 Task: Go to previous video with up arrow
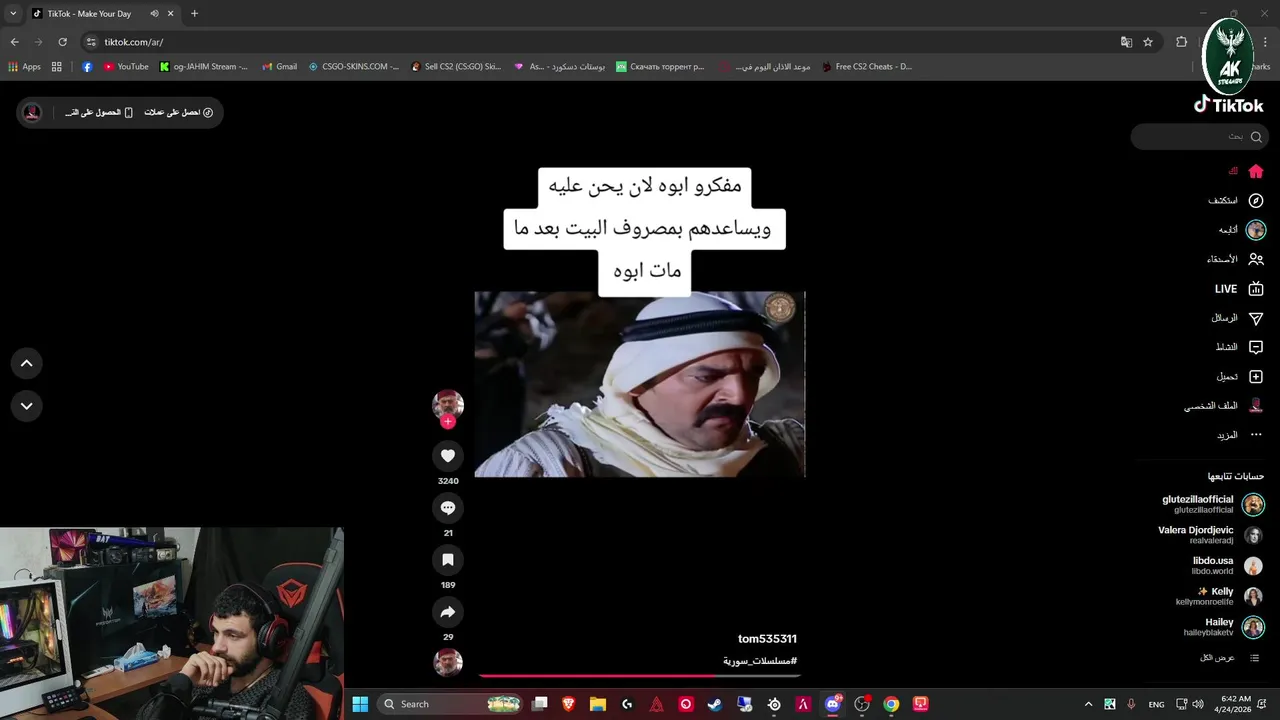coord(27,364)
